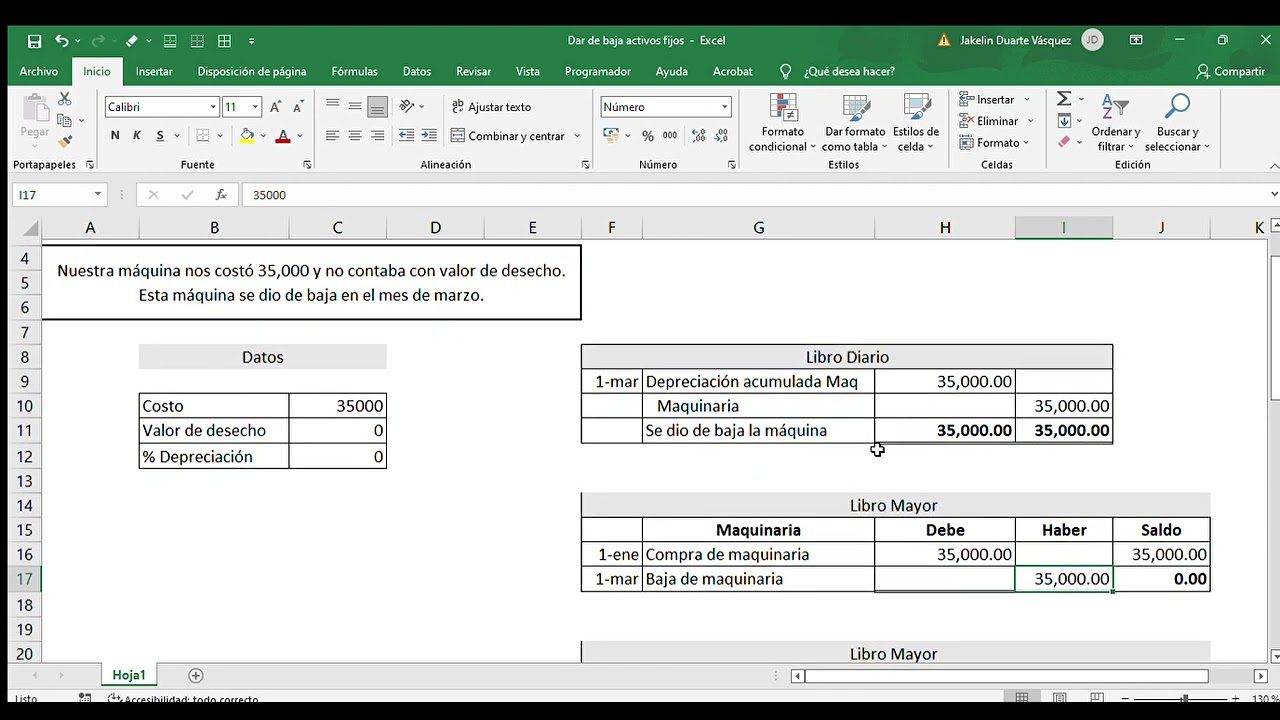
Task: Toggle Ajustar texto wrap option
Action: click(491, 107)
